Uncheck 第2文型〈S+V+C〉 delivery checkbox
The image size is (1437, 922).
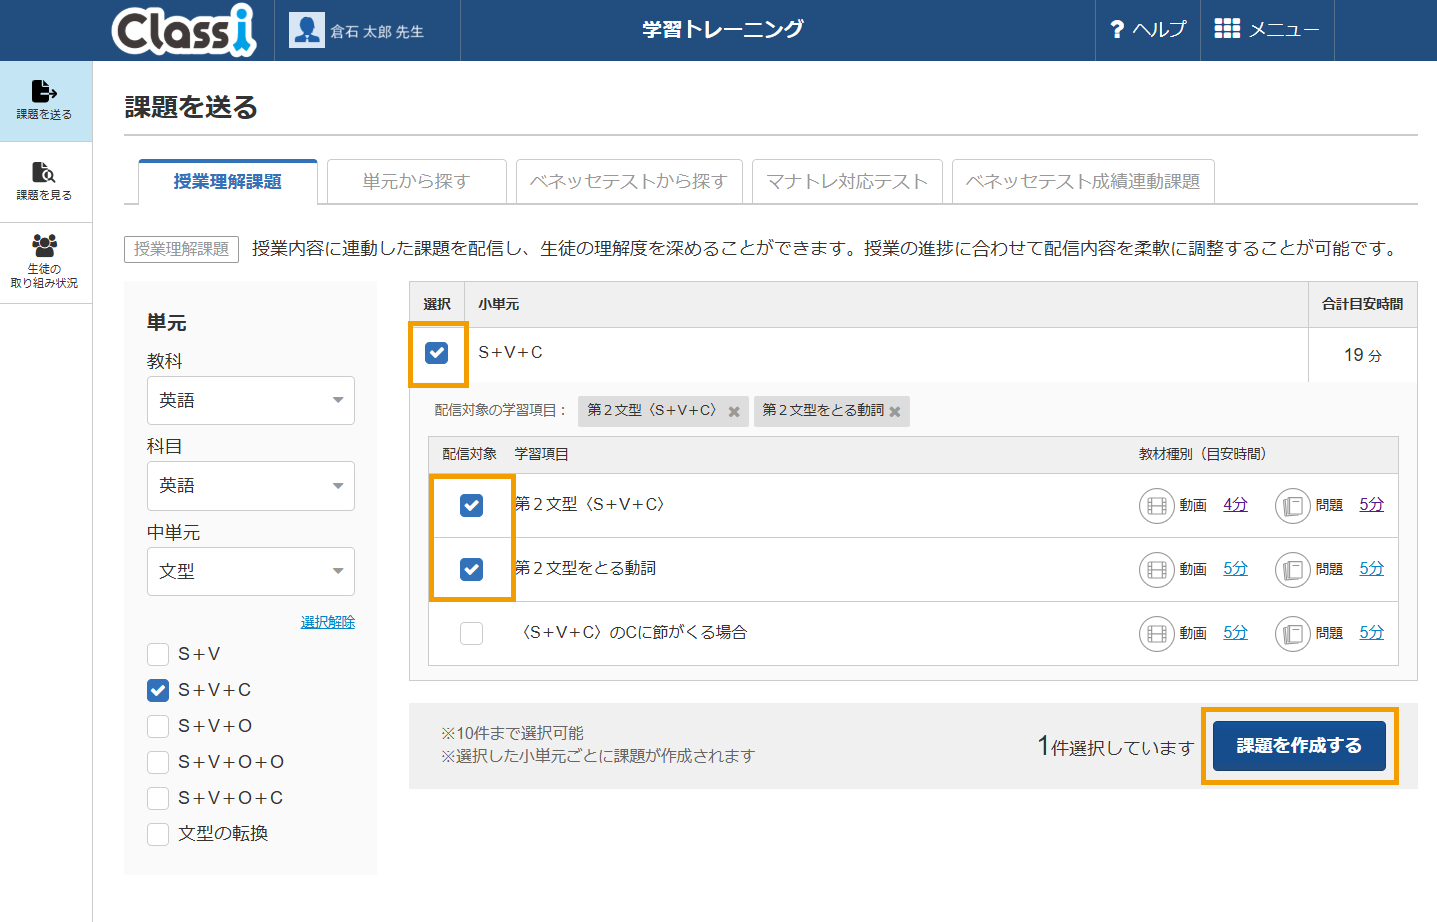[472, 505]
